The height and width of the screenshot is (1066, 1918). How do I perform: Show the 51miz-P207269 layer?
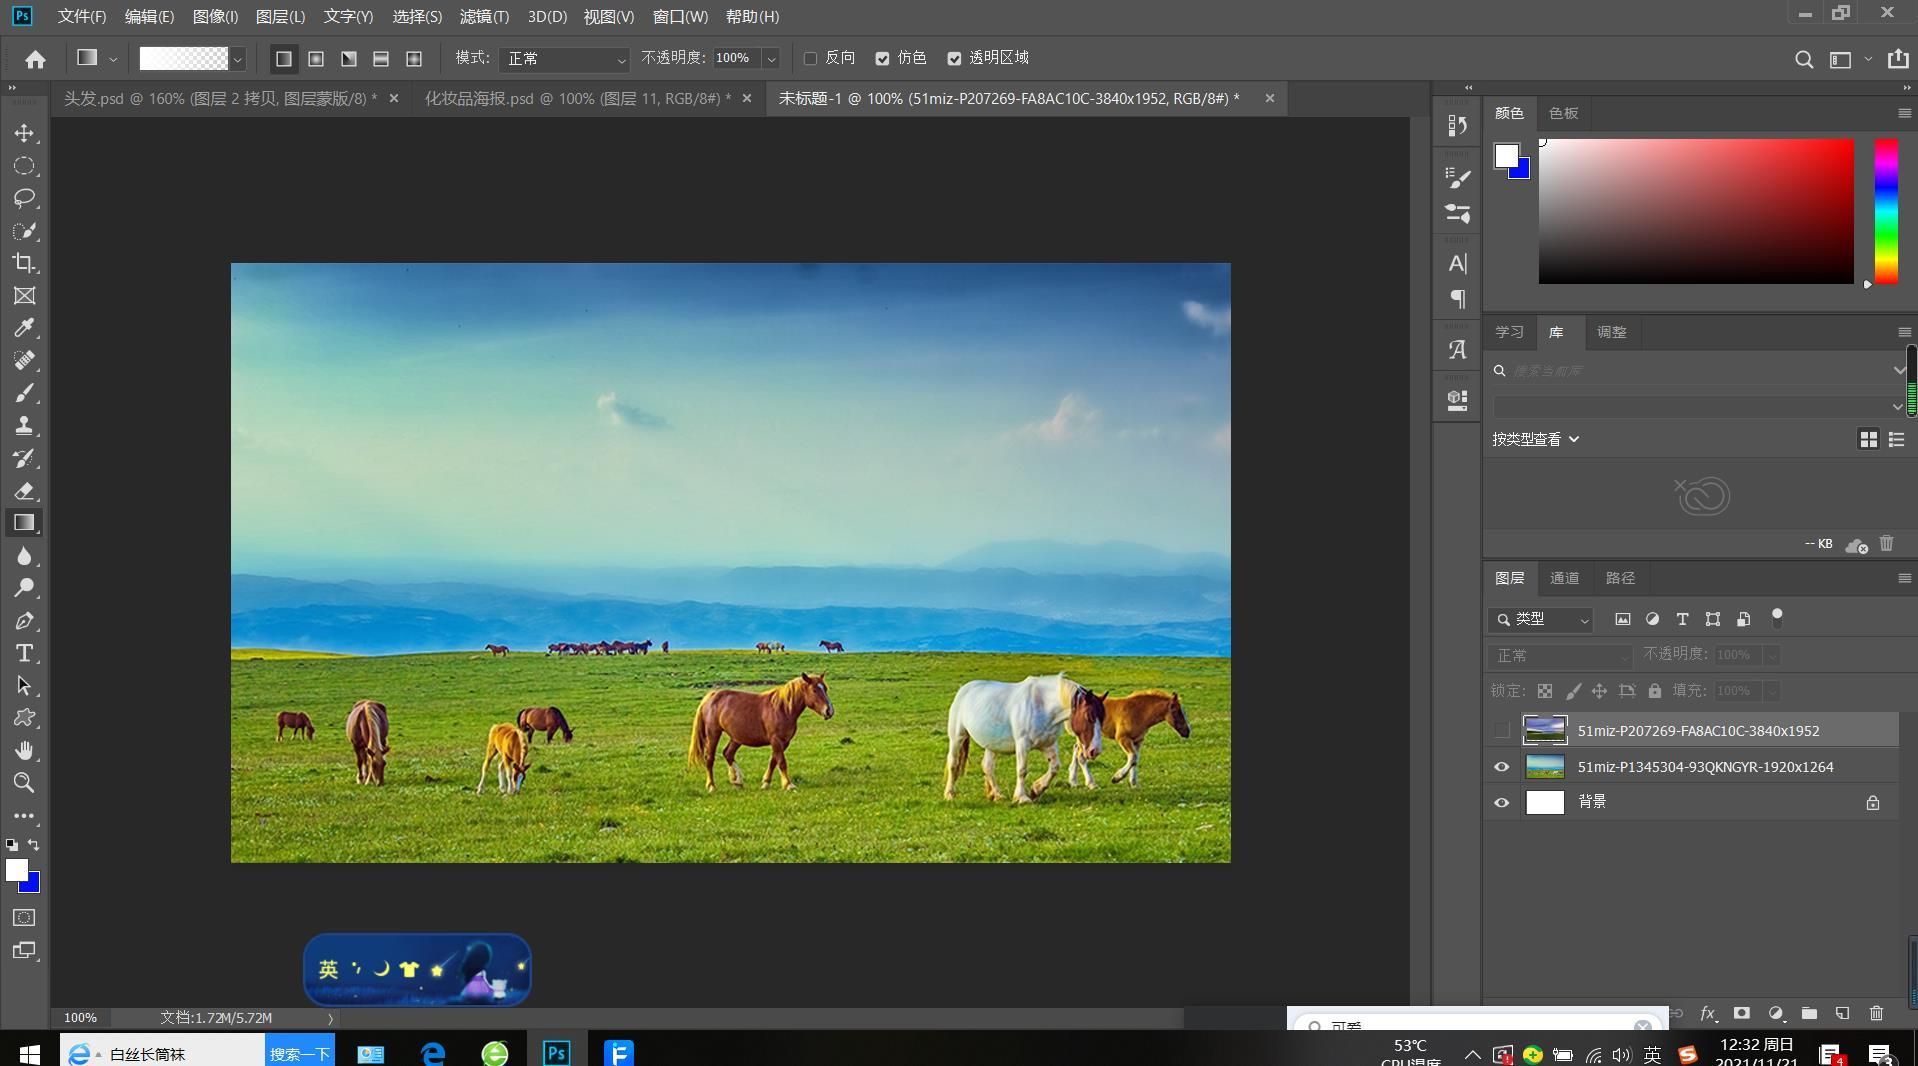point(1501,730)
